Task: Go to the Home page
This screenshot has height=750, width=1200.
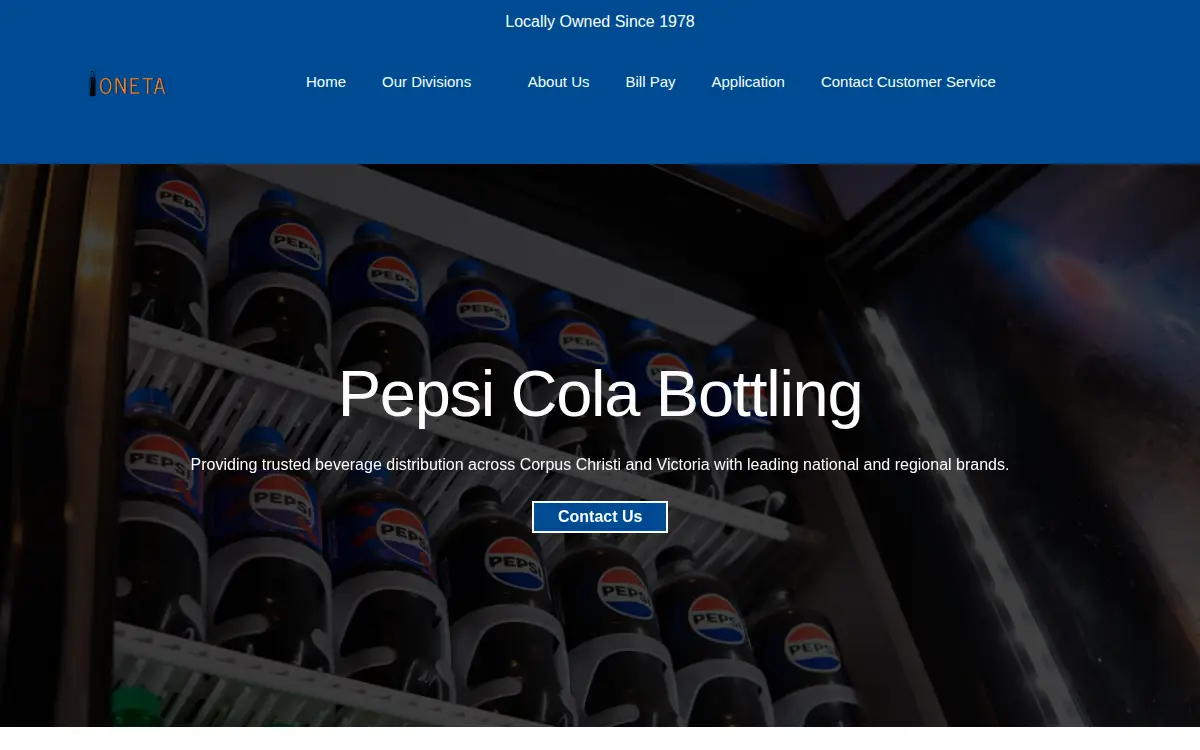Action: pyautogui.click(x=326, y=82)
